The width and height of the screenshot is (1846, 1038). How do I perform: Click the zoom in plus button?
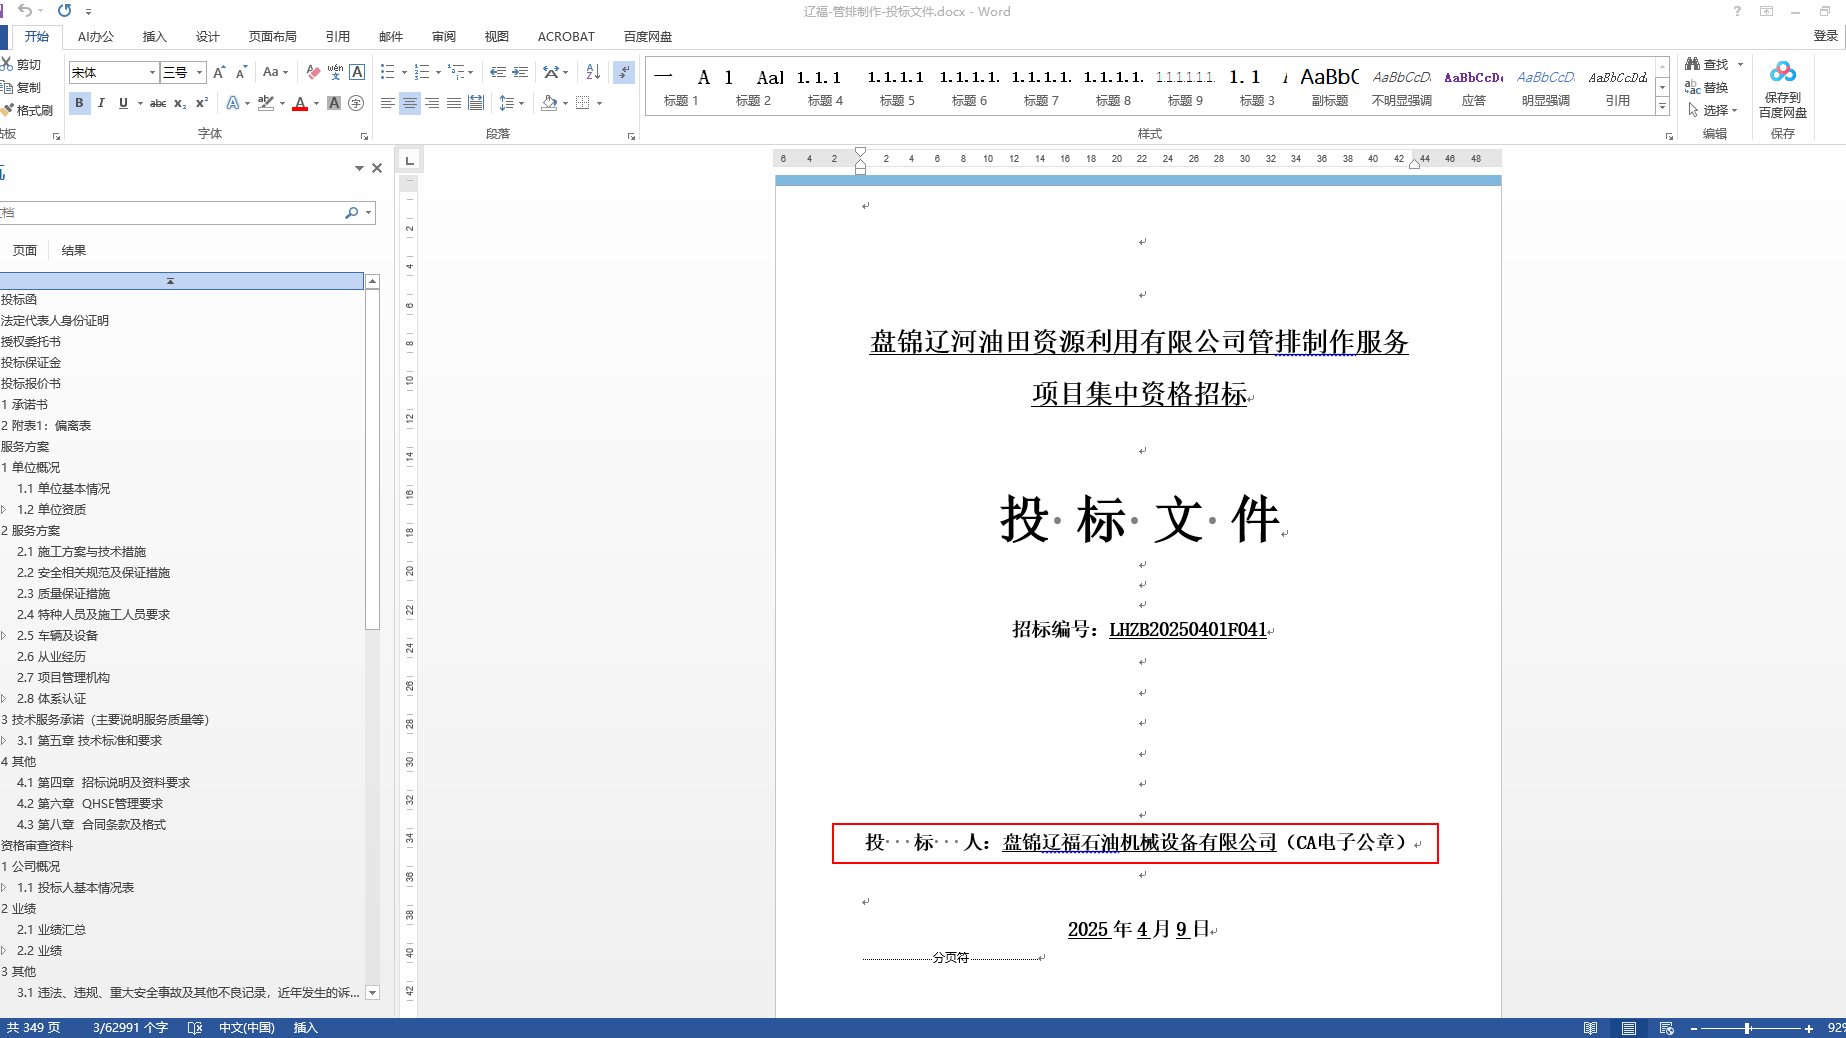pos(1808,1028)
